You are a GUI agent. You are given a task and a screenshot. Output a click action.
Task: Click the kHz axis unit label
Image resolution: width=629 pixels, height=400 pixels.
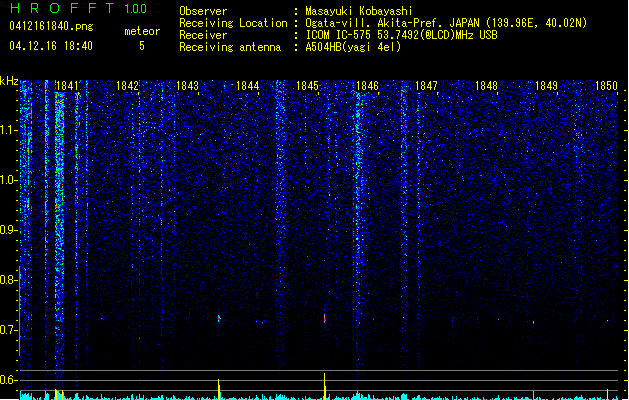coord(9,81)
